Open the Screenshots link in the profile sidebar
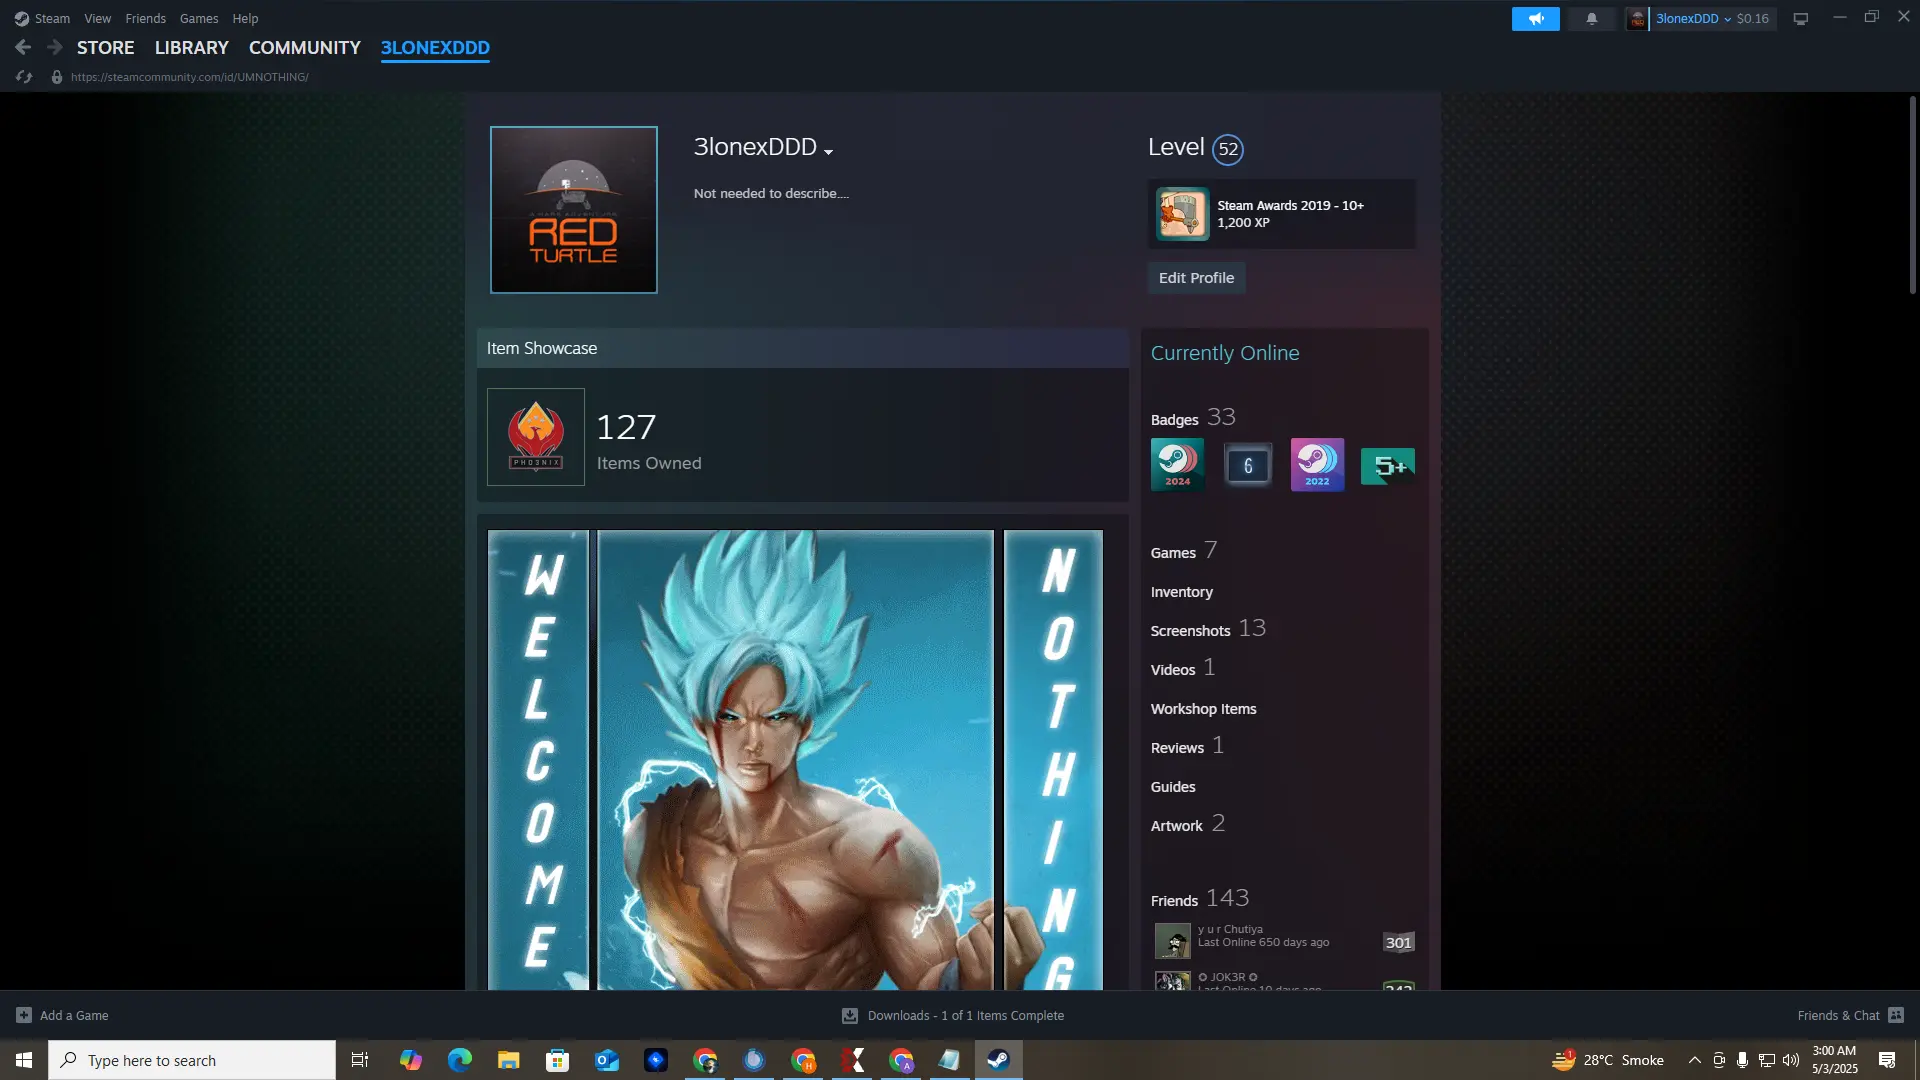 coord(1190,631)
